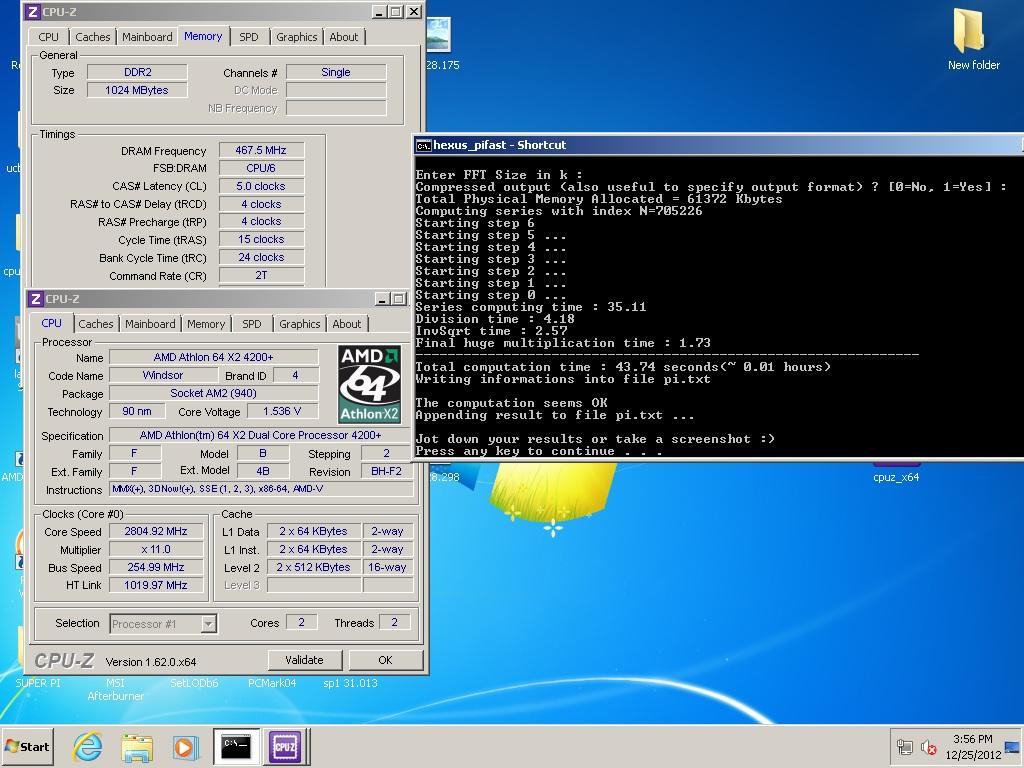Select the SUPER PI desktop shortcut label
This screenshot has height=768, width=1024.
coord(37,683)
